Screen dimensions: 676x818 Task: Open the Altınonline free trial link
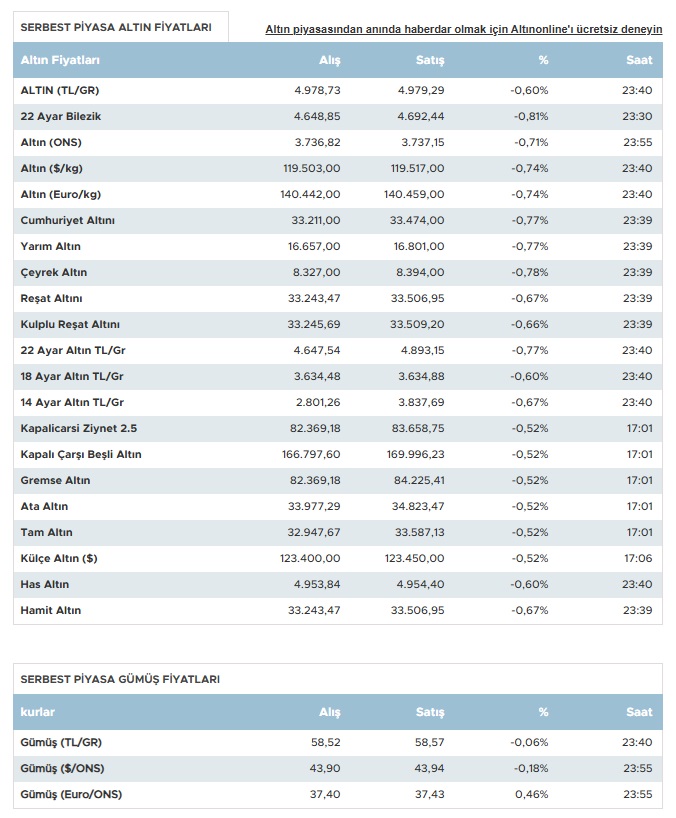(464, 30)
